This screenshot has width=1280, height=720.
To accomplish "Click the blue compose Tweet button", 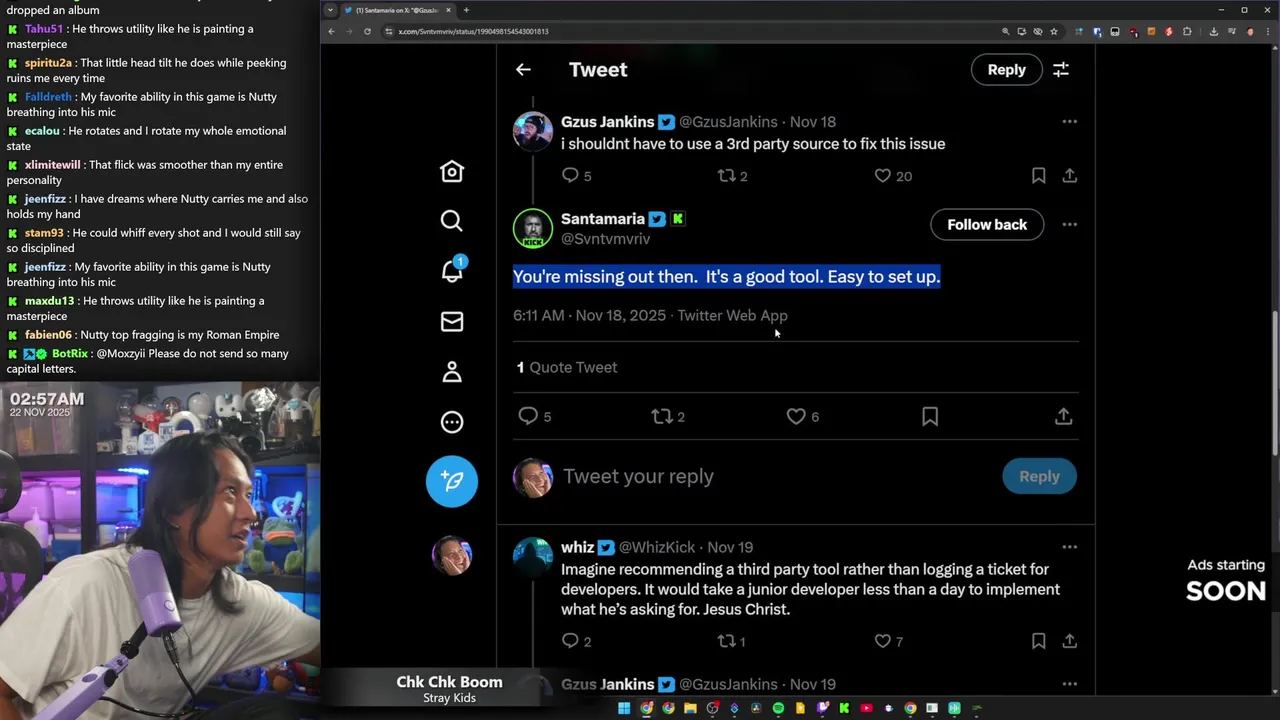I will (x=452, y=481).
